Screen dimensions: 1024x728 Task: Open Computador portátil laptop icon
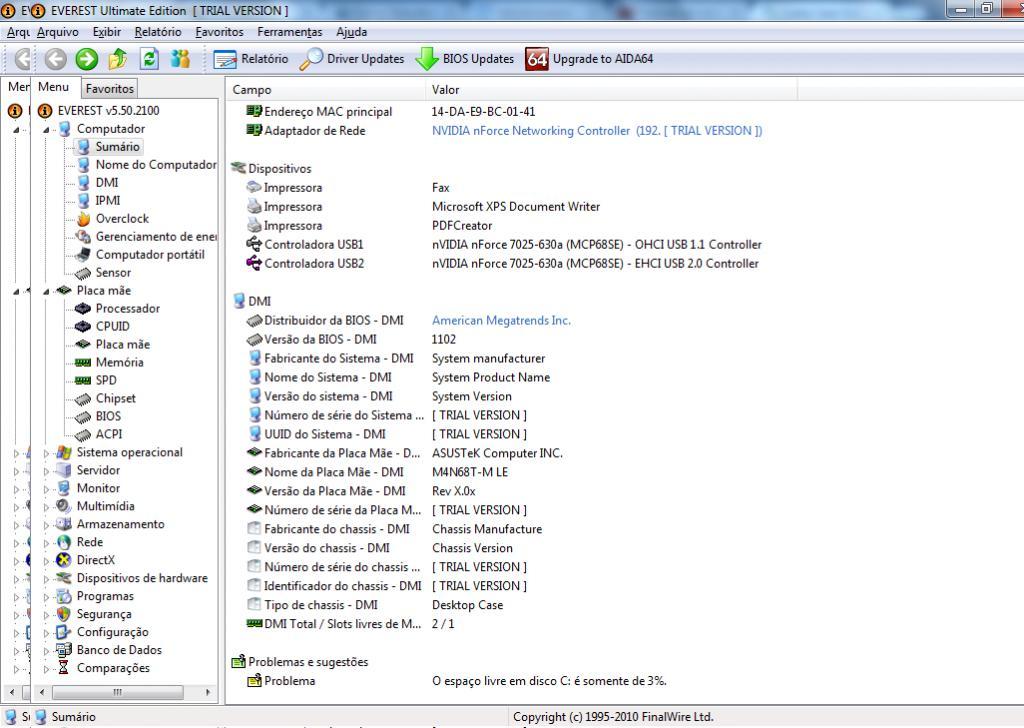click(x=83, y=255)
